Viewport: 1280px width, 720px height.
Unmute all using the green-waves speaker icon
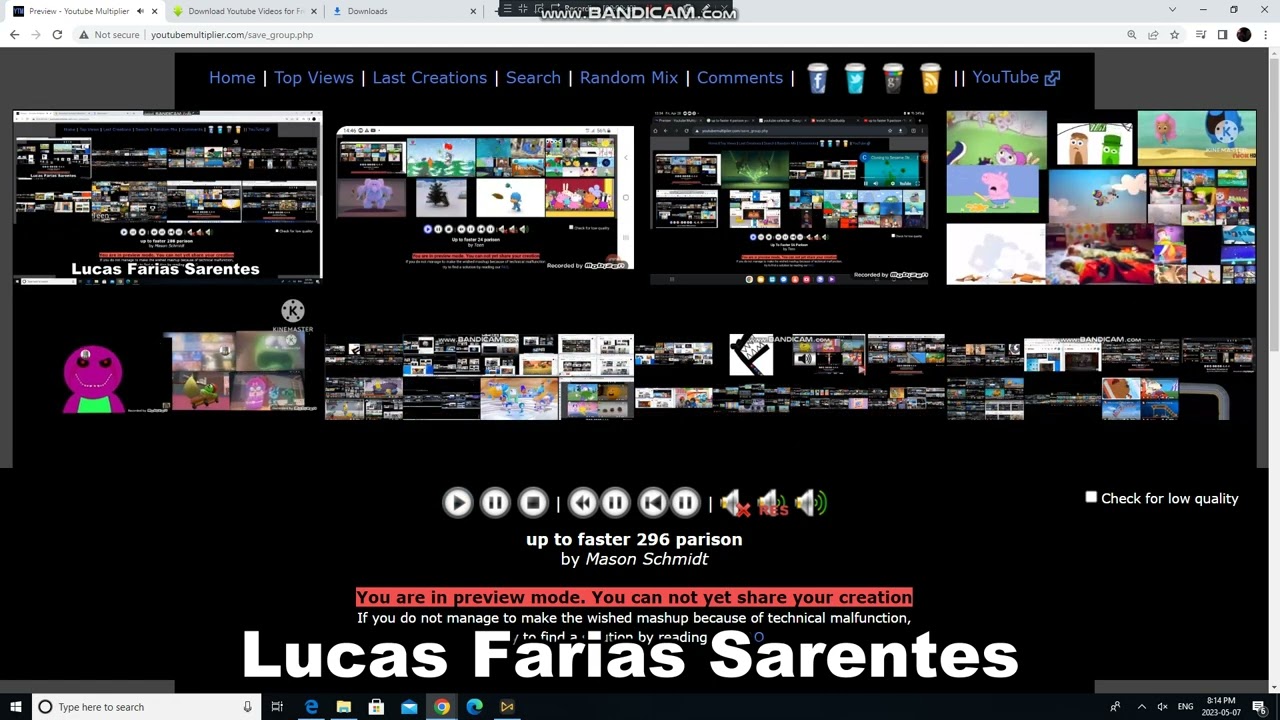point(811,503)
